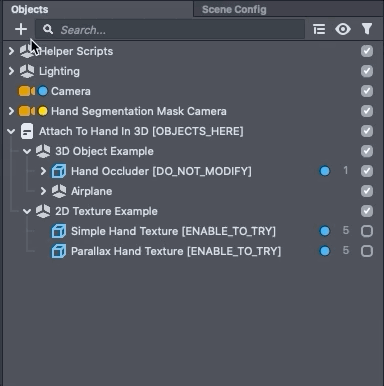The image size is (384, 386).
Task: Click the Attach To Hand script icon
Action: 27,131
